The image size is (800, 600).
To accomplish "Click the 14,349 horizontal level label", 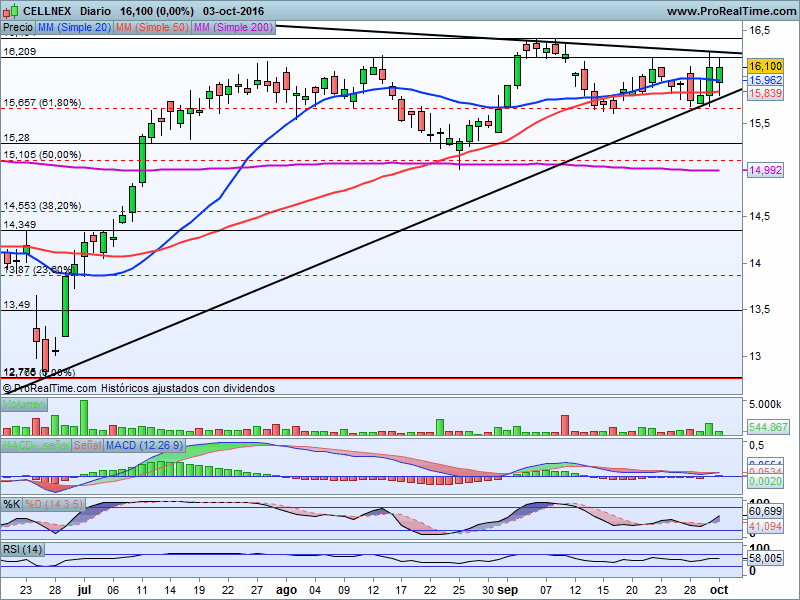I will 19,224.
